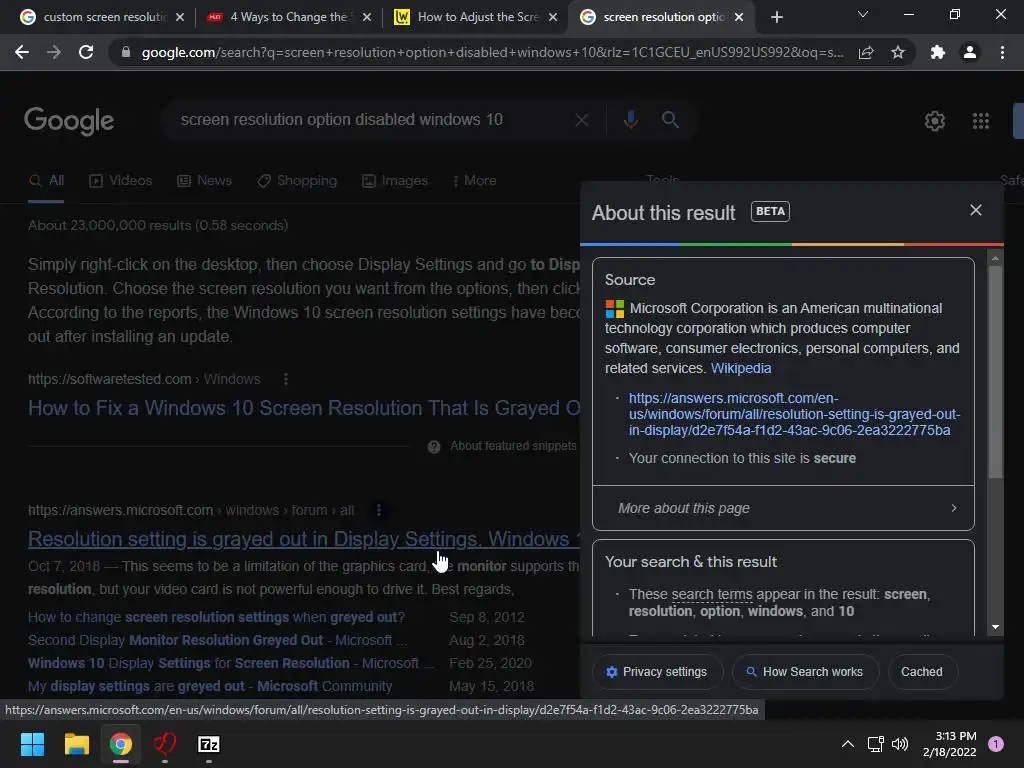Open 'Resolution setting is grayed out' result link
Image resolution: width=1024 pixels, height=768 pixels.
click(304, 539)
